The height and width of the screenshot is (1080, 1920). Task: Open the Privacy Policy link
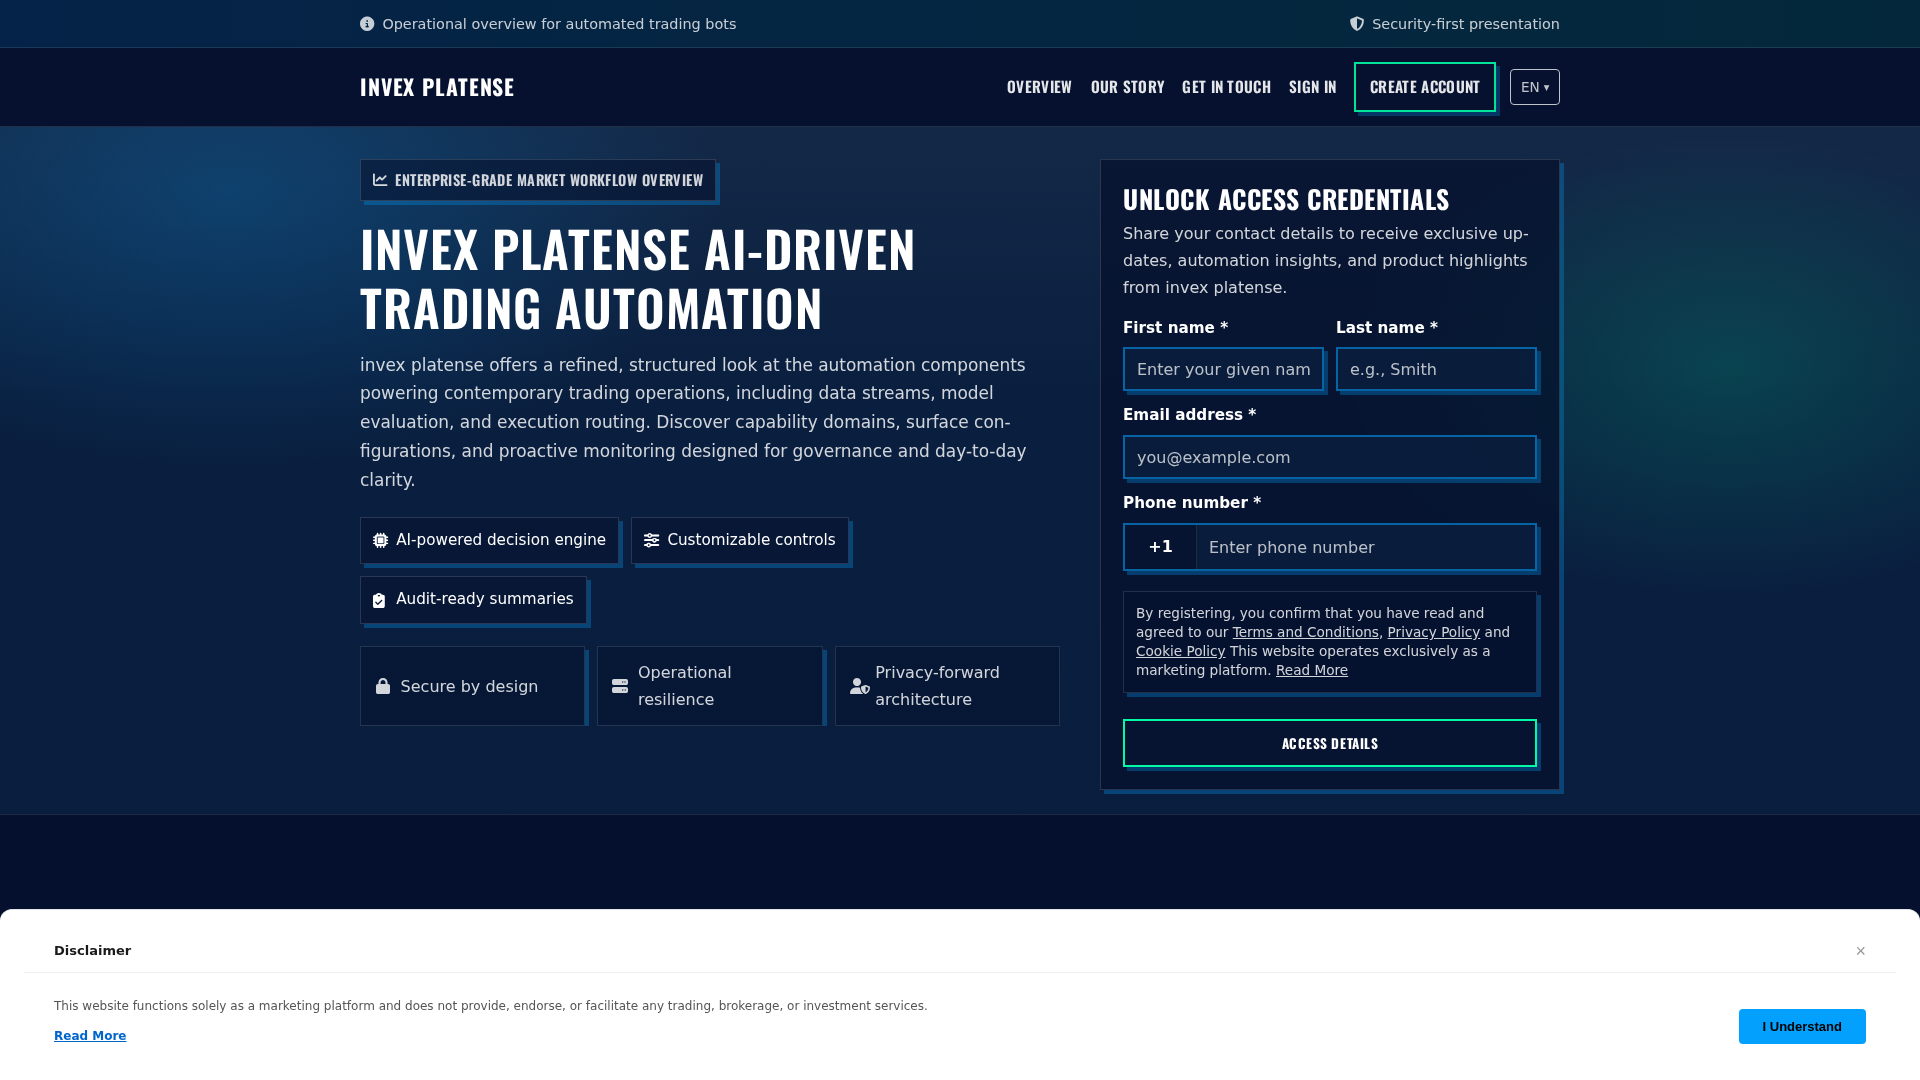coord(1433,632)
